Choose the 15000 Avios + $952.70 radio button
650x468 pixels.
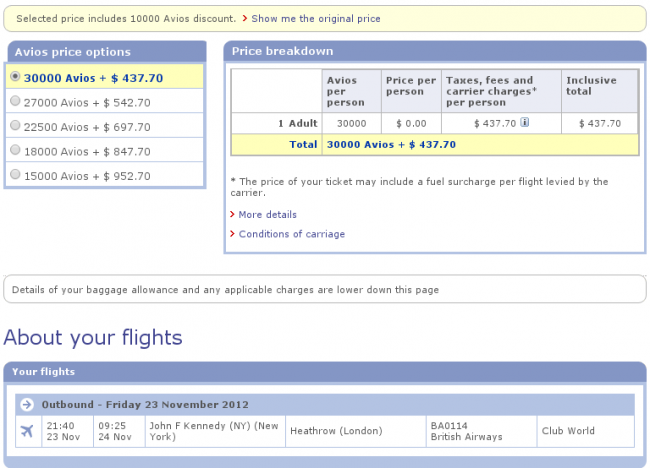click(x=15, y=175)
